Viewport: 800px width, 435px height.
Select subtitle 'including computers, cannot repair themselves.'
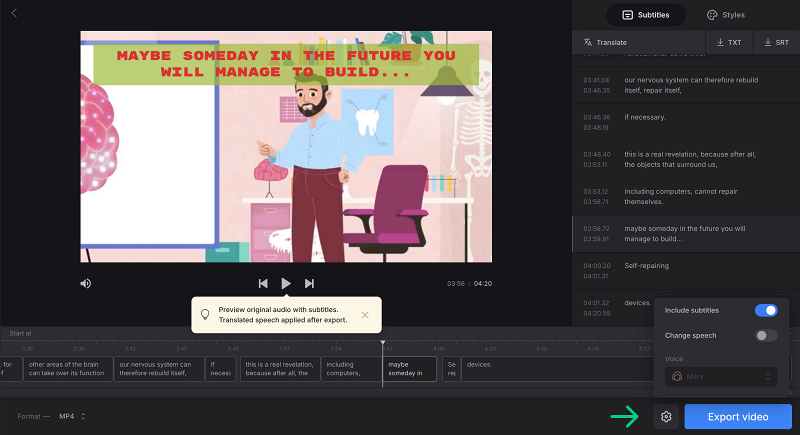[x=686, y=197]
